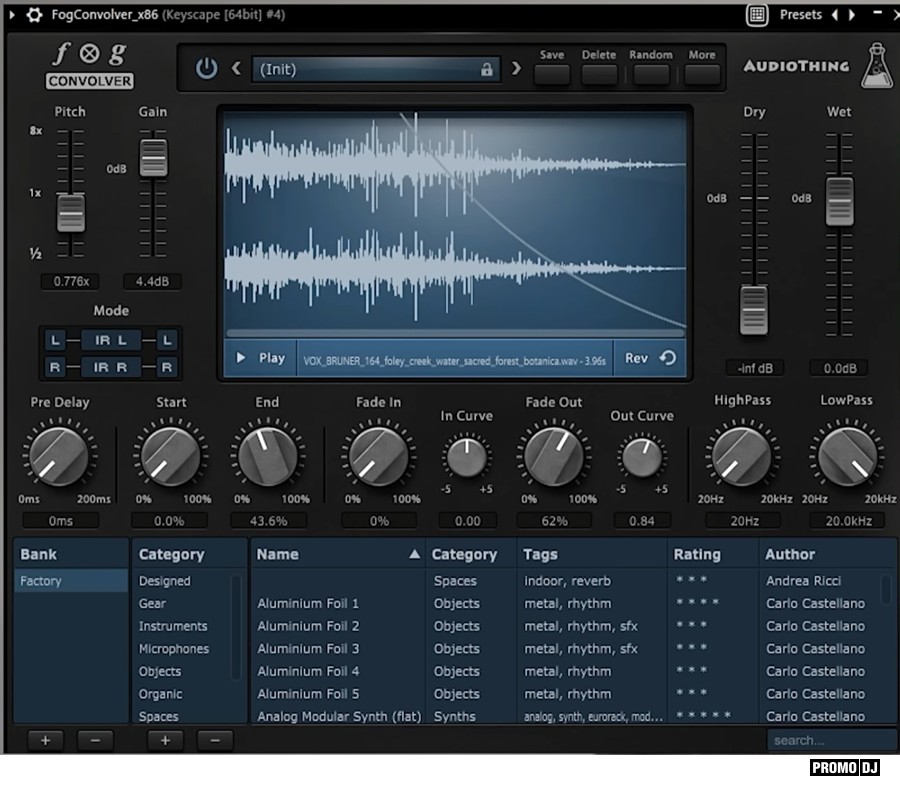The image size is (900, 794).
Task: Open the host presets keyboard icon
Action: pyautogui.click(x=757, y=15)
